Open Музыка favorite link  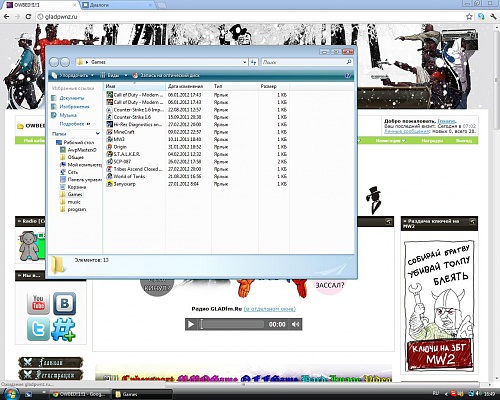(64, 115)
